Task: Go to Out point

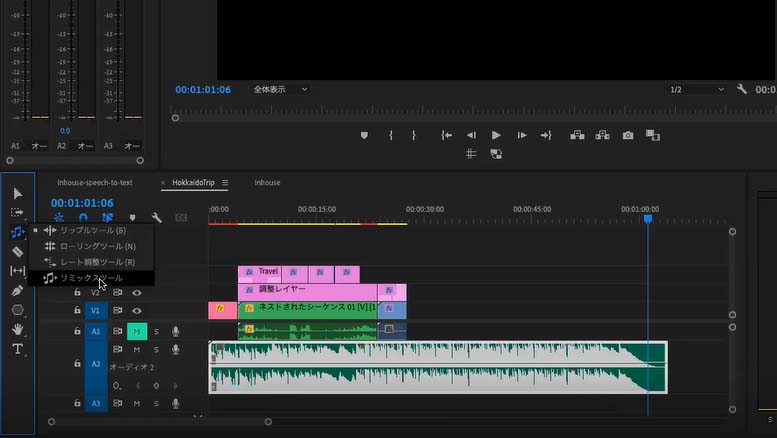Action: tap(546, 135)
